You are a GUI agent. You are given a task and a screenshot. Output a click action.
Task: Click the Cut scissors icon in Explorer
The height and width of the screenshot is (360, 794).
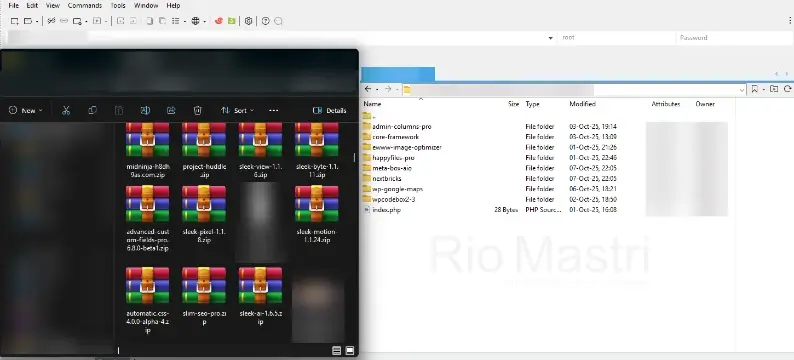(x=66, y=110)
